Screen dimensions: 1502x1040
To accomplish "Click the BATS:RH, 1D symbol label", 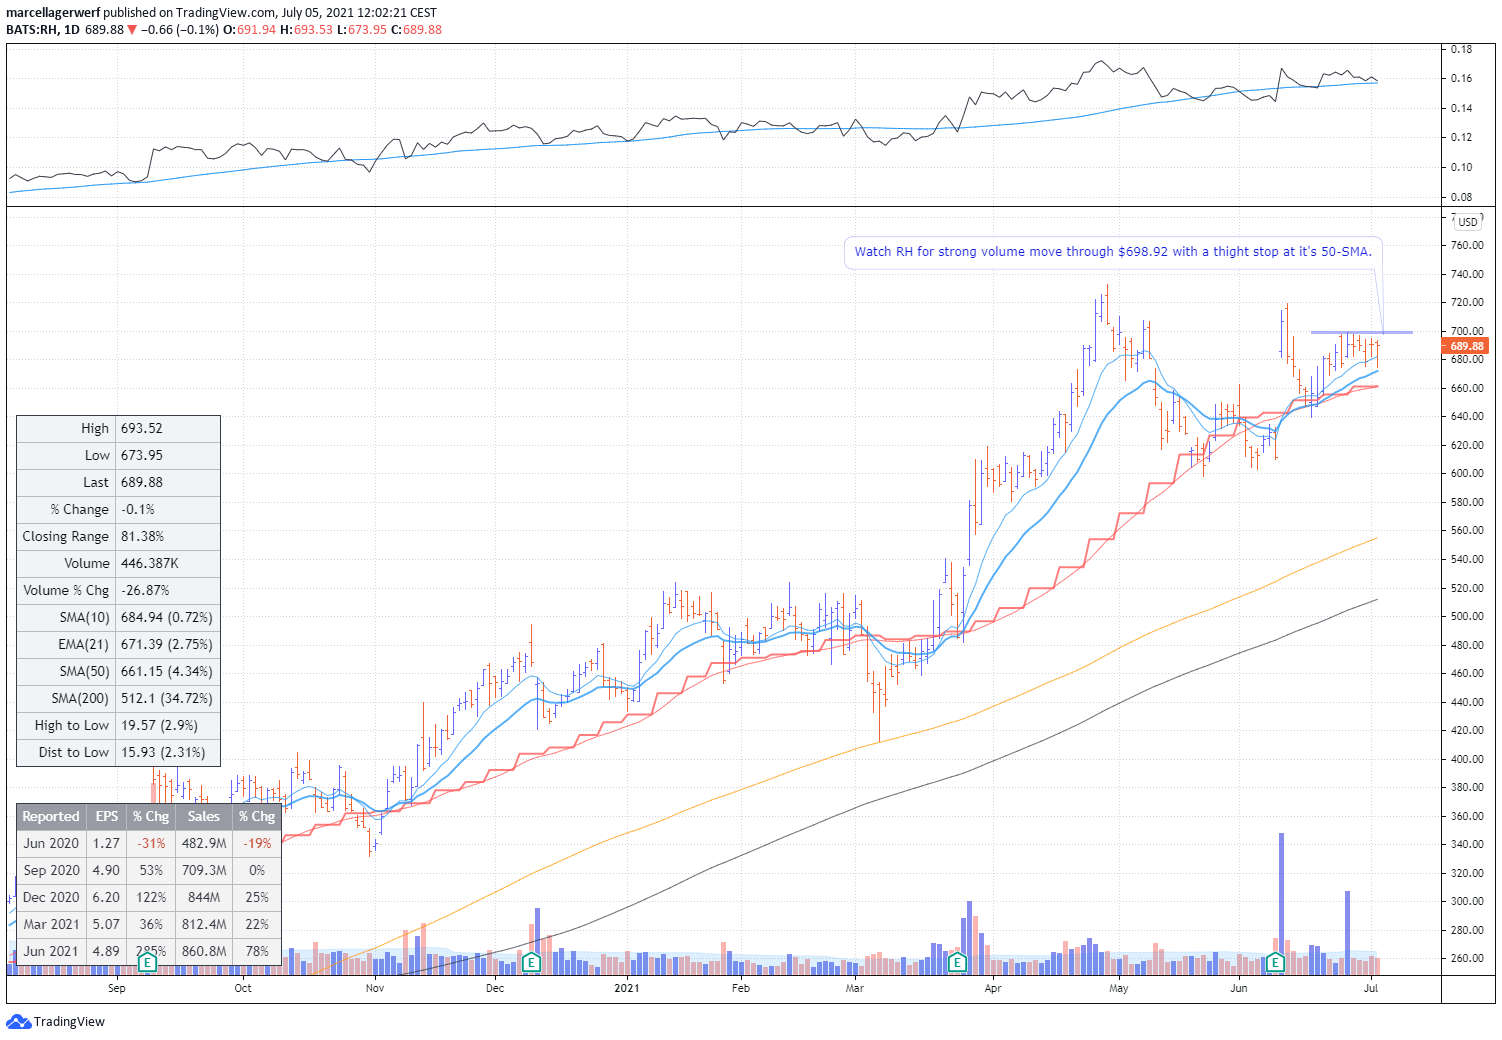I will pyautogui.click(x=43, y=30).
